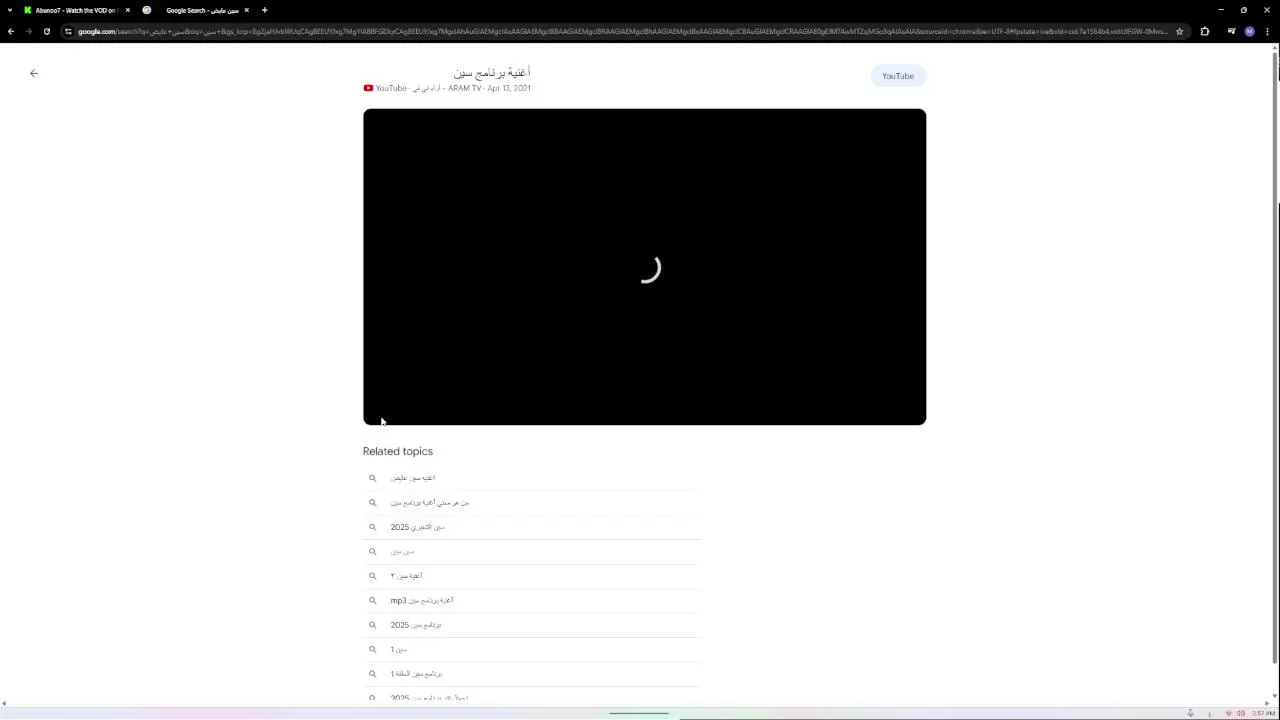Open the YouTube logo icon under the title
This screenshot has width=1280, height=720.
click(368, 88)
